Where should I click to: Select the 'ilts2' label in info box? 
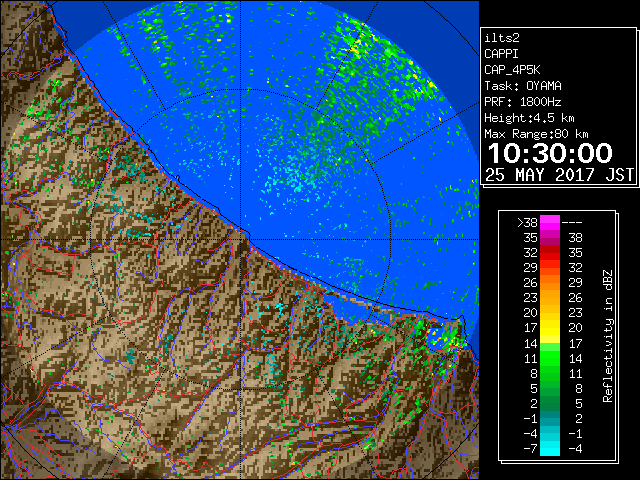[x=502, y=38]
